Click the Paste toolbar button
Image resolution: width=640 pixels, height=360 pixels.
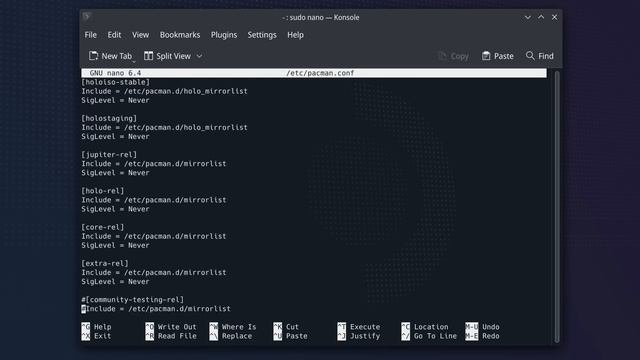[498, 56]
